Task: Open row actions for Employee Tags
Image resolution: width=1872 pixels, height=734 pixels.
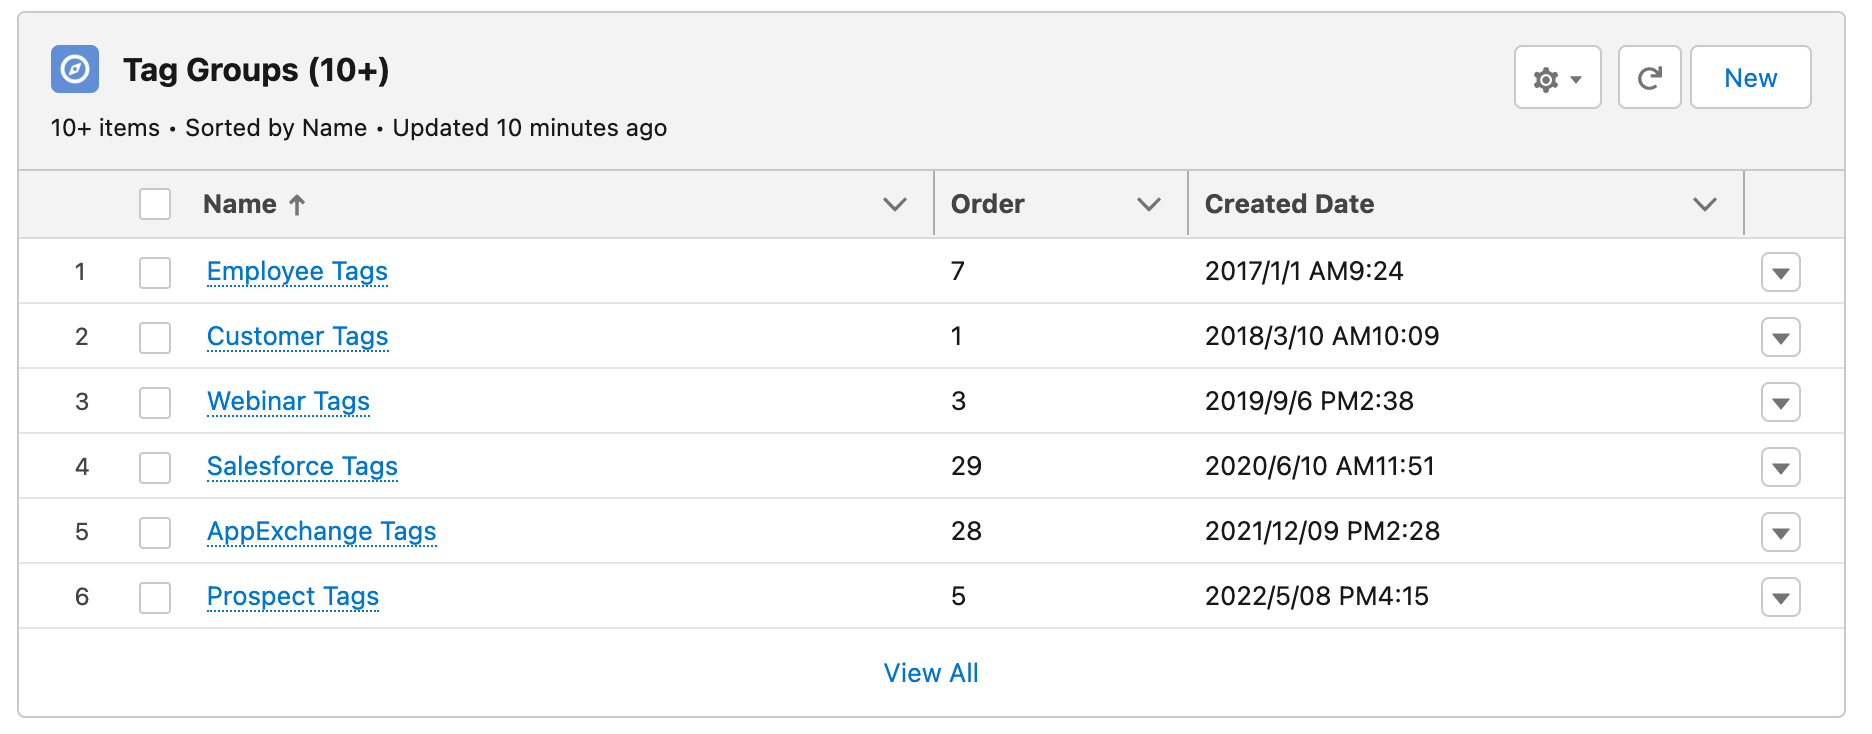Action: click(x=1780, y=273)
